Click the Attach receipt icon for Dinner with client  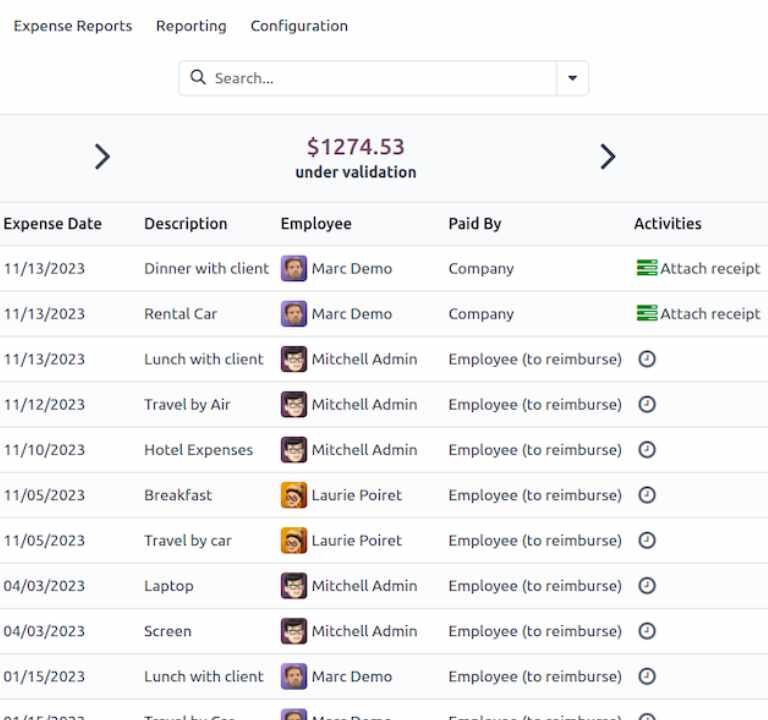647,268
